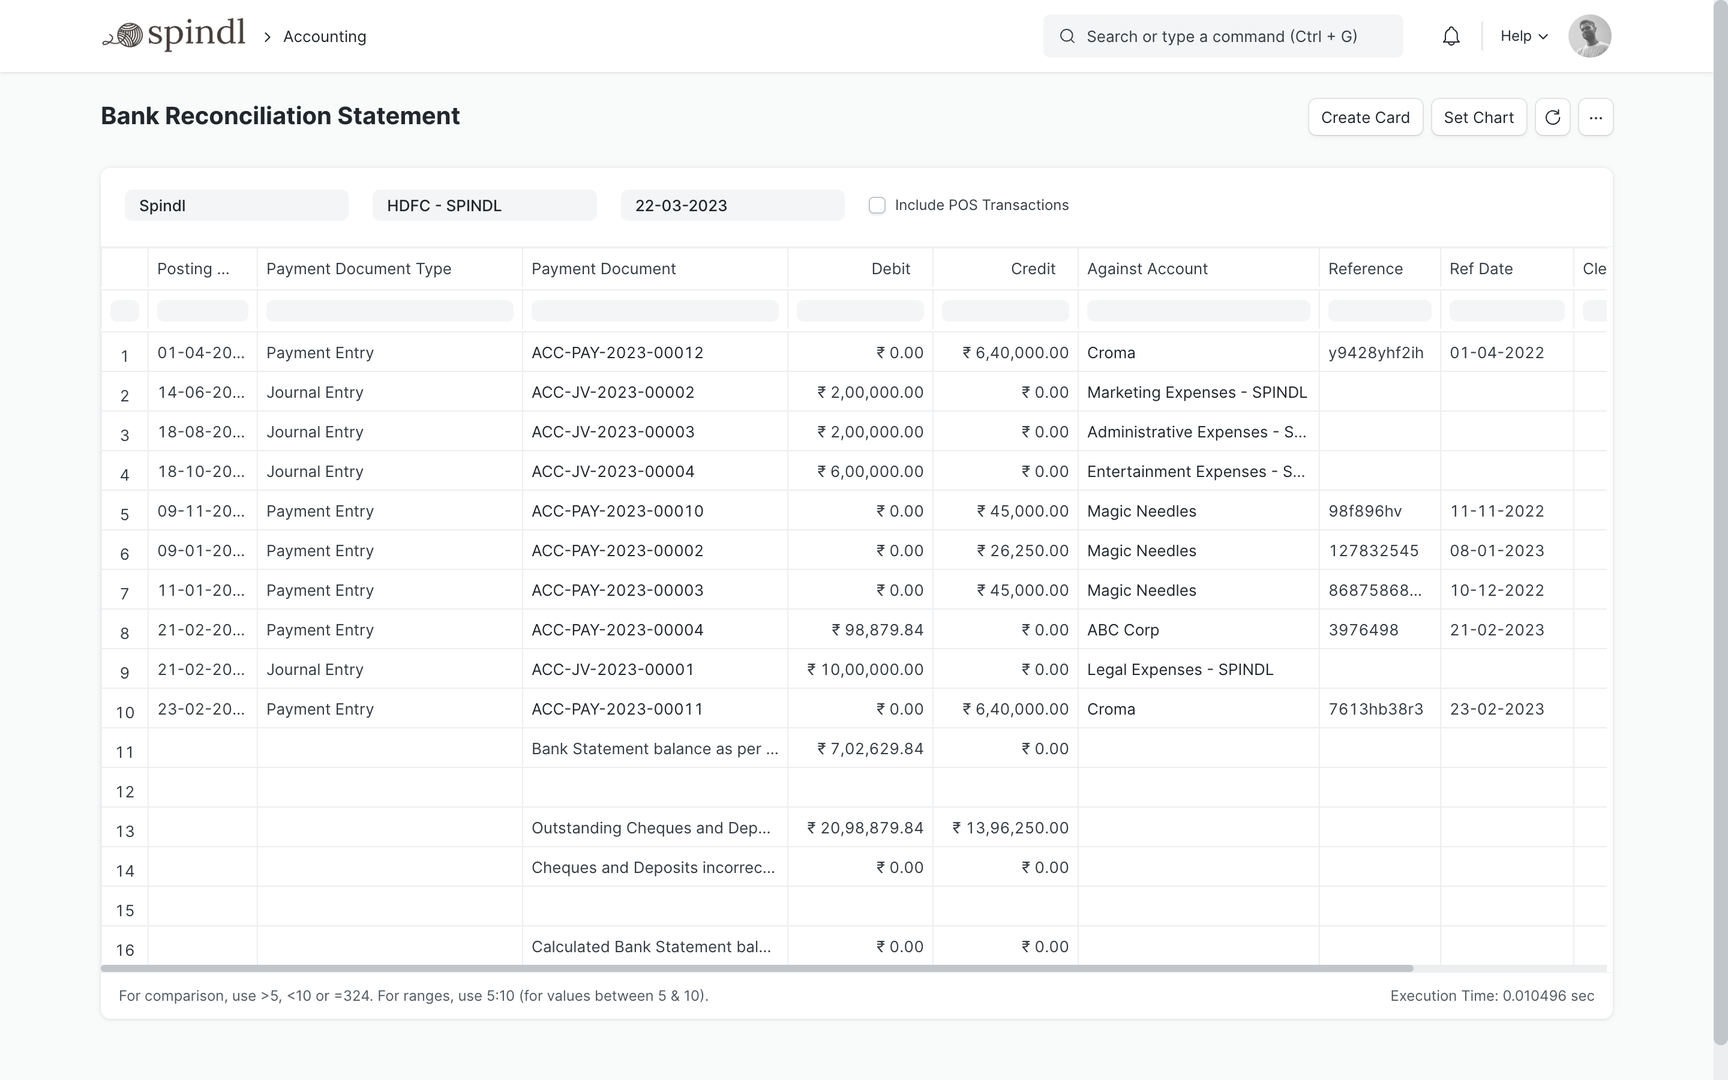Screen dimensions: 1728x1080
Task: Click the Reference column header
Action: coord(1379,269)
